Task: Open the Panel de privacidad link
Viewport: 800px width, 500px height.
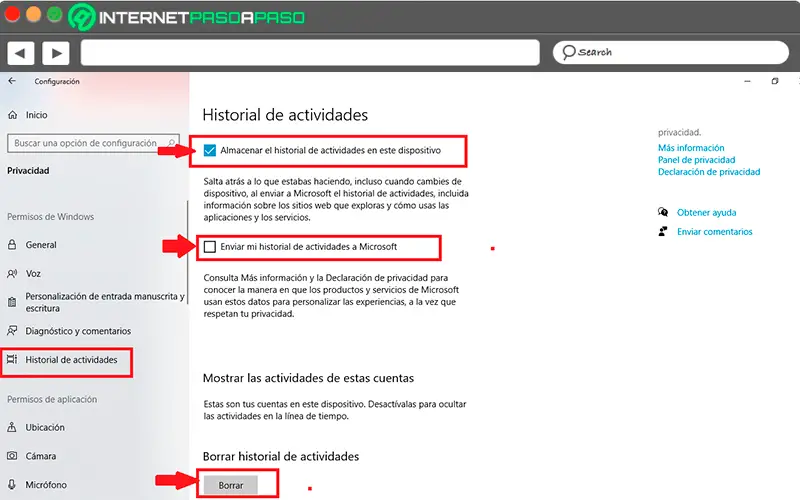Action: 696,160
